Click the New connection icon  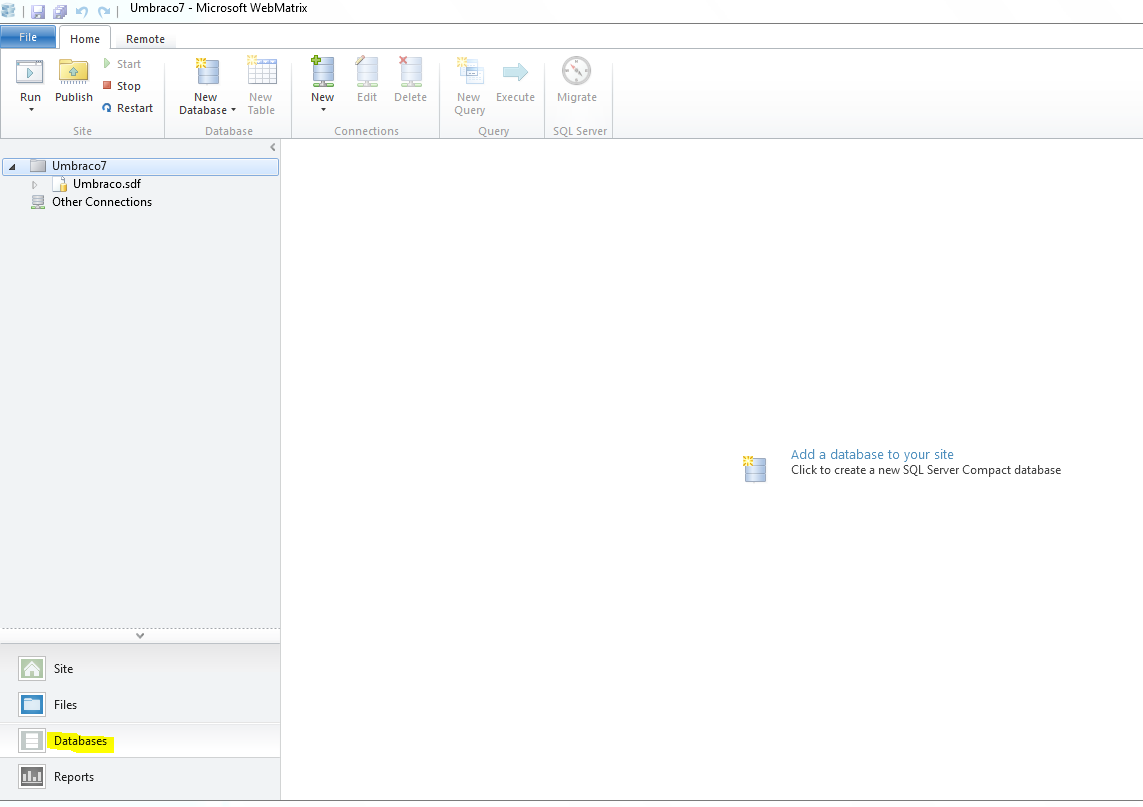point(322,71)
